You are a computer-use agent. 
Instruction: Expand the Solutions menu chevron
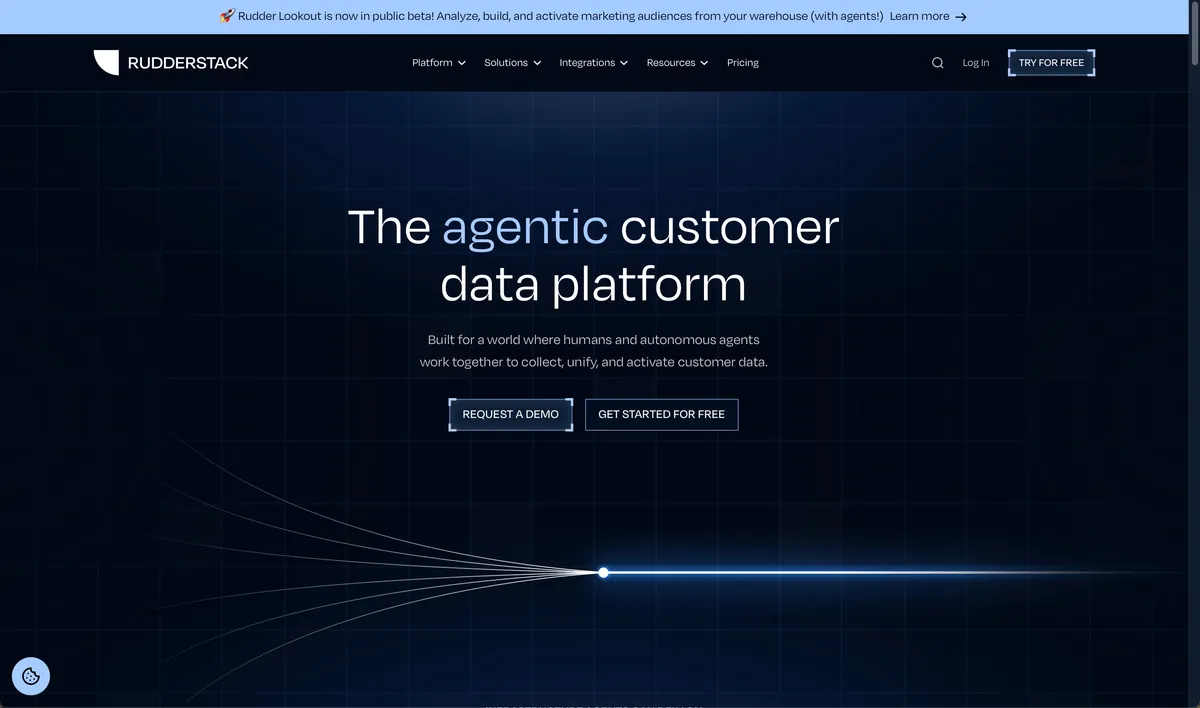click(537, 63)
